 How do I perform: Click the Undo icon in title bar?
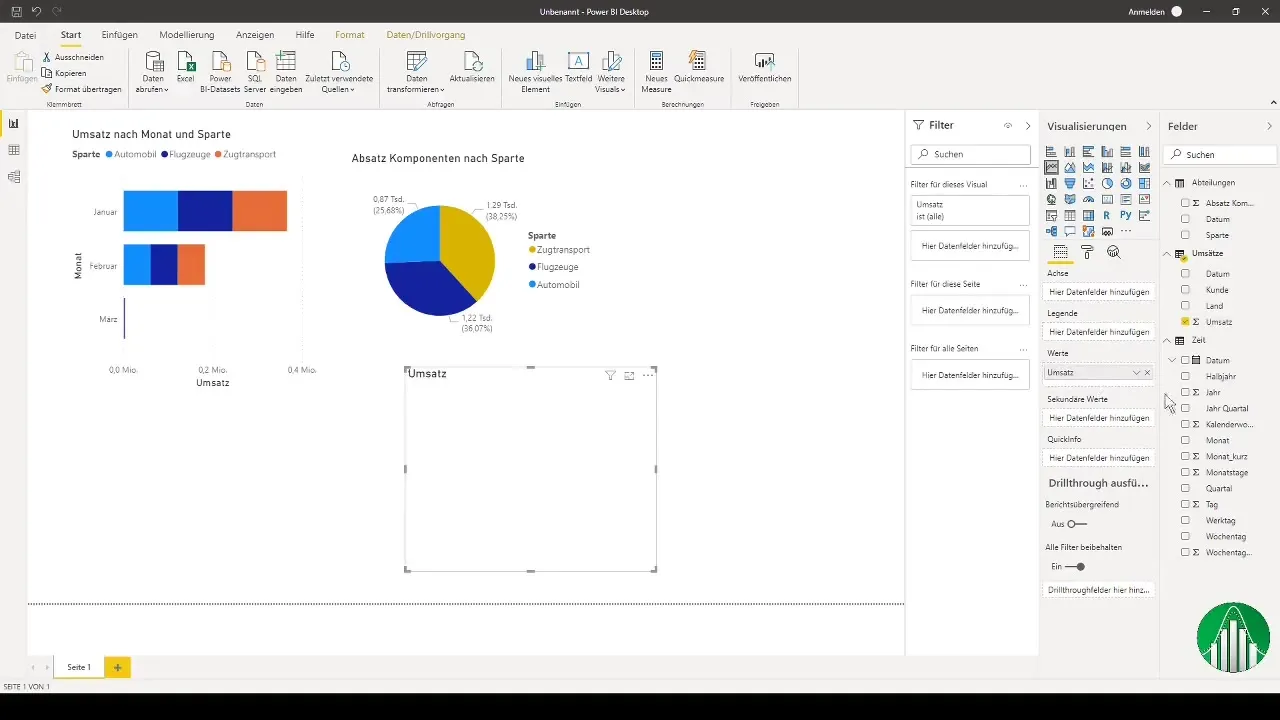point(36,11)
